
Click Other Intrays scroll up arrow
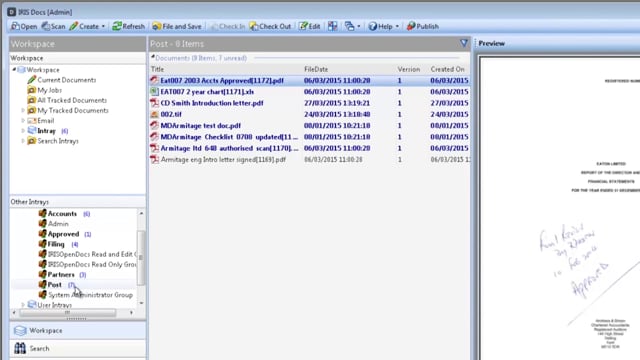[x=141, y=213]
